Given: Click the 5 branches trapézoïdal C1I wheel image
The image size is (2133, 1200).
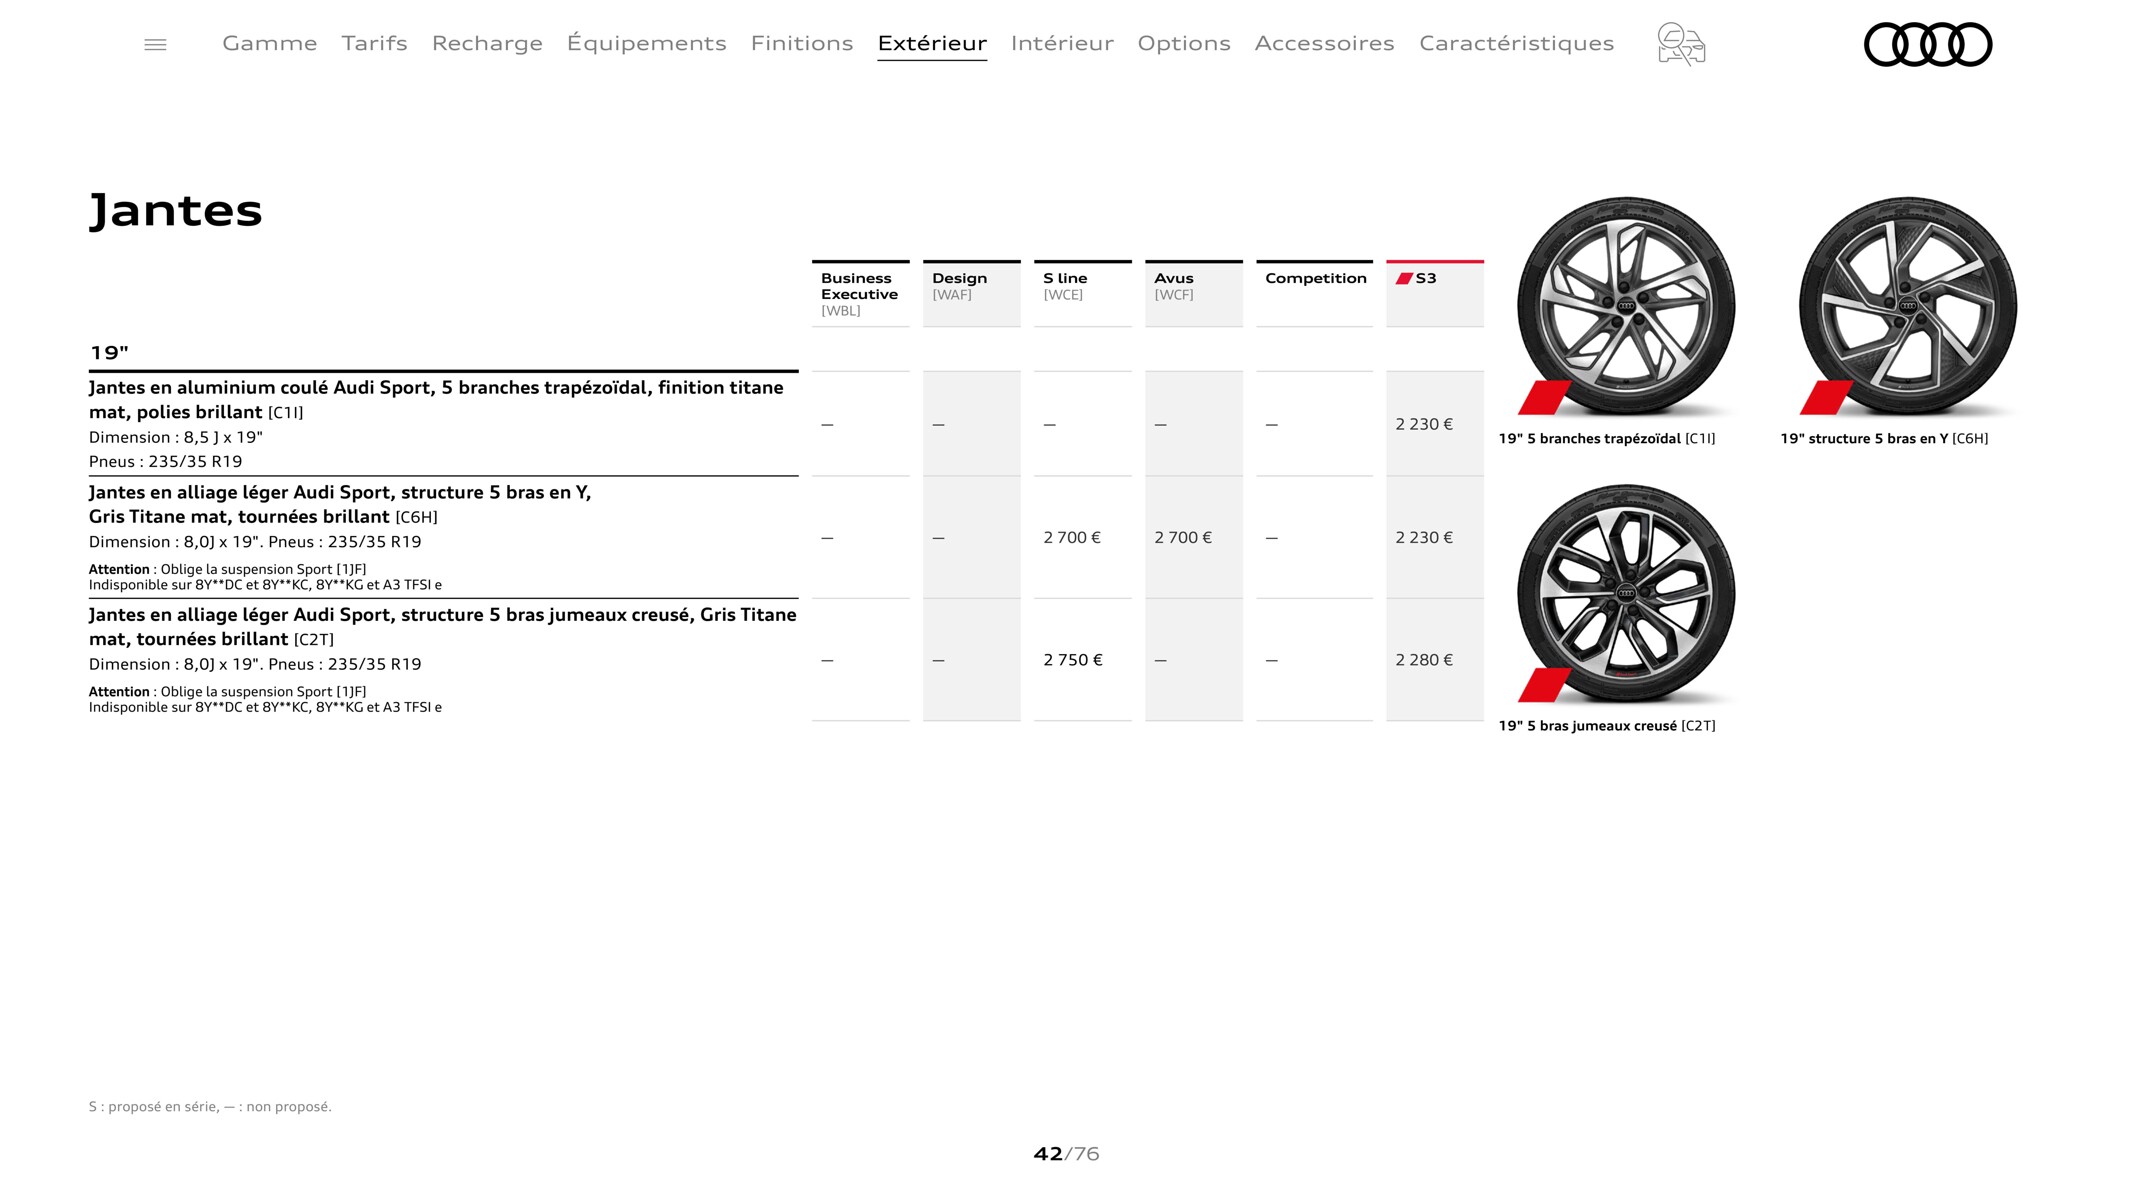Looking at the screenshot, I should coord(1625,306).
